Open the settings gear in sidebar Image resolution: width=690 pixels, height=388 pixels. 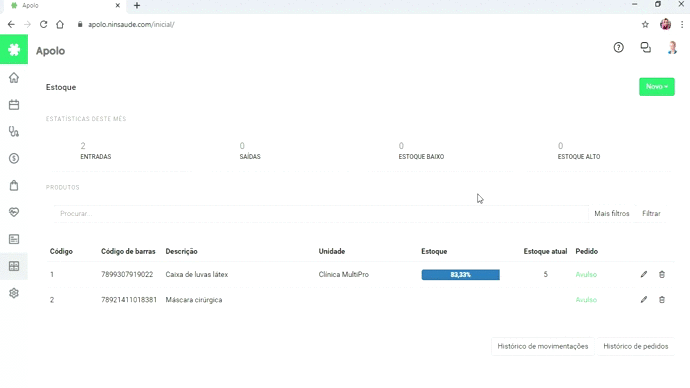pos(14,293)
